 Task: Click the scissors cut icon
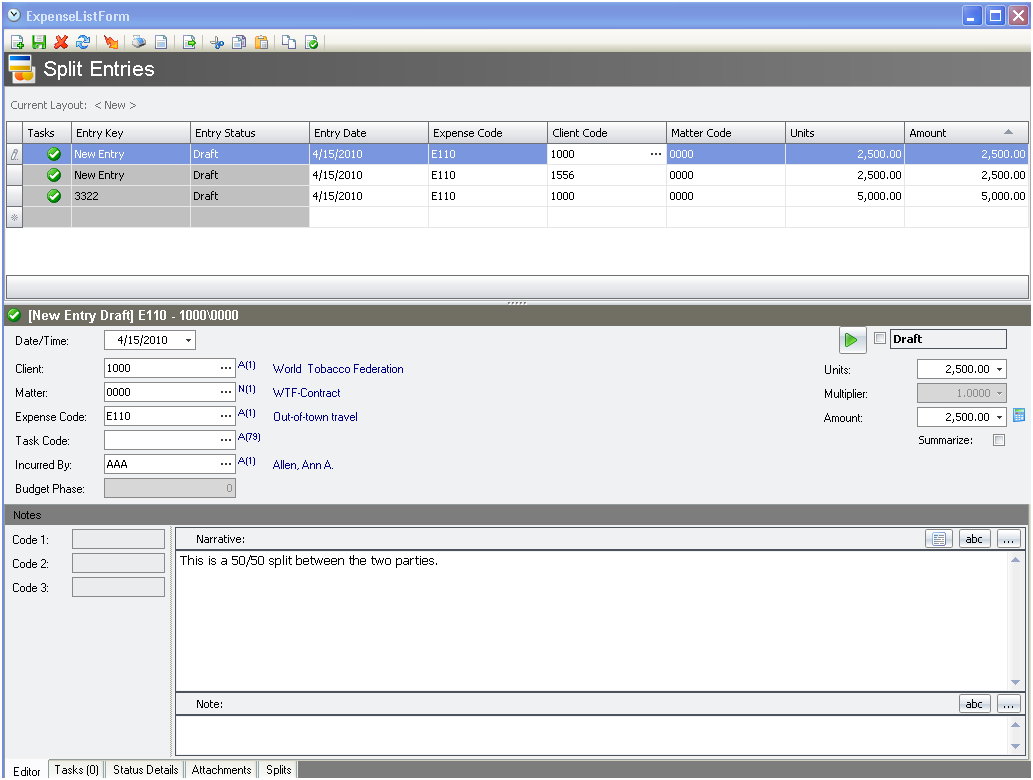point(217,42)
